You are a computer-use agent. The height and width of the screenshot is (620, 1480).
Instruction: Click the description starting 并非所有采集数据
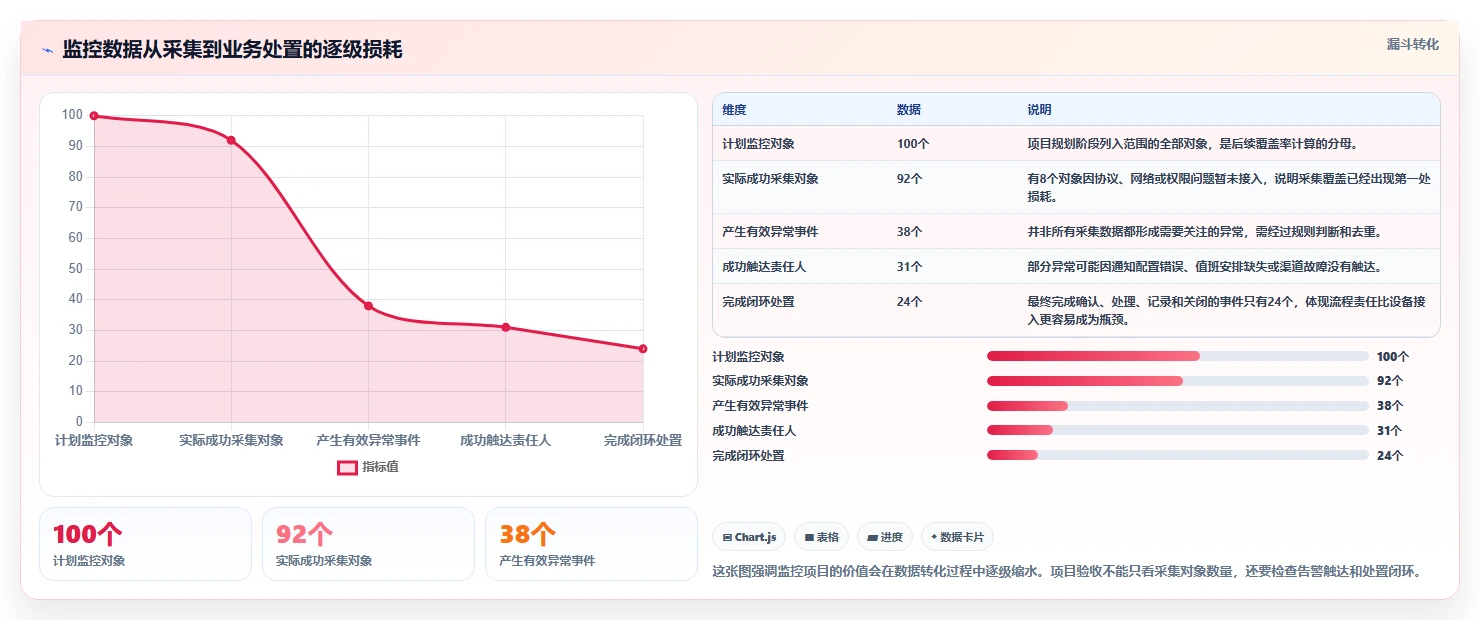(1204, 232)
